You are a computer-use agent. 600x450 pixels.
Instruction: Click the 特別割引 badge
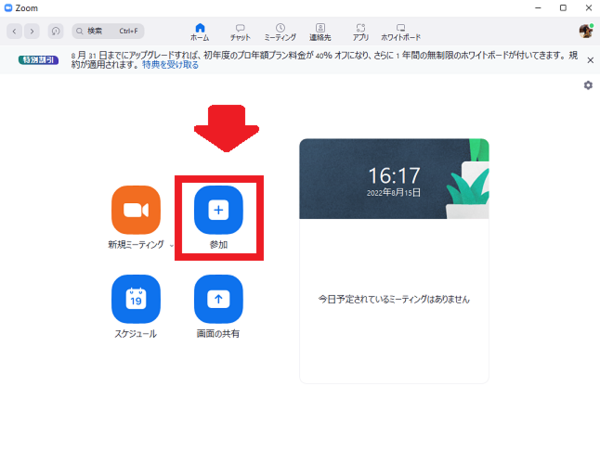pyautogui.click(x=38, y=60)
